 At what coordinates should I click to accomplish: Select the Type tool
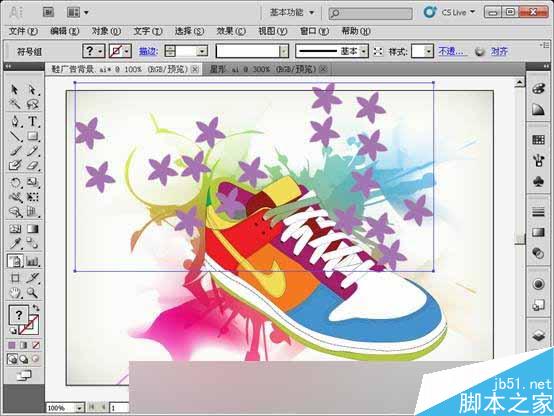click(32, 122)
